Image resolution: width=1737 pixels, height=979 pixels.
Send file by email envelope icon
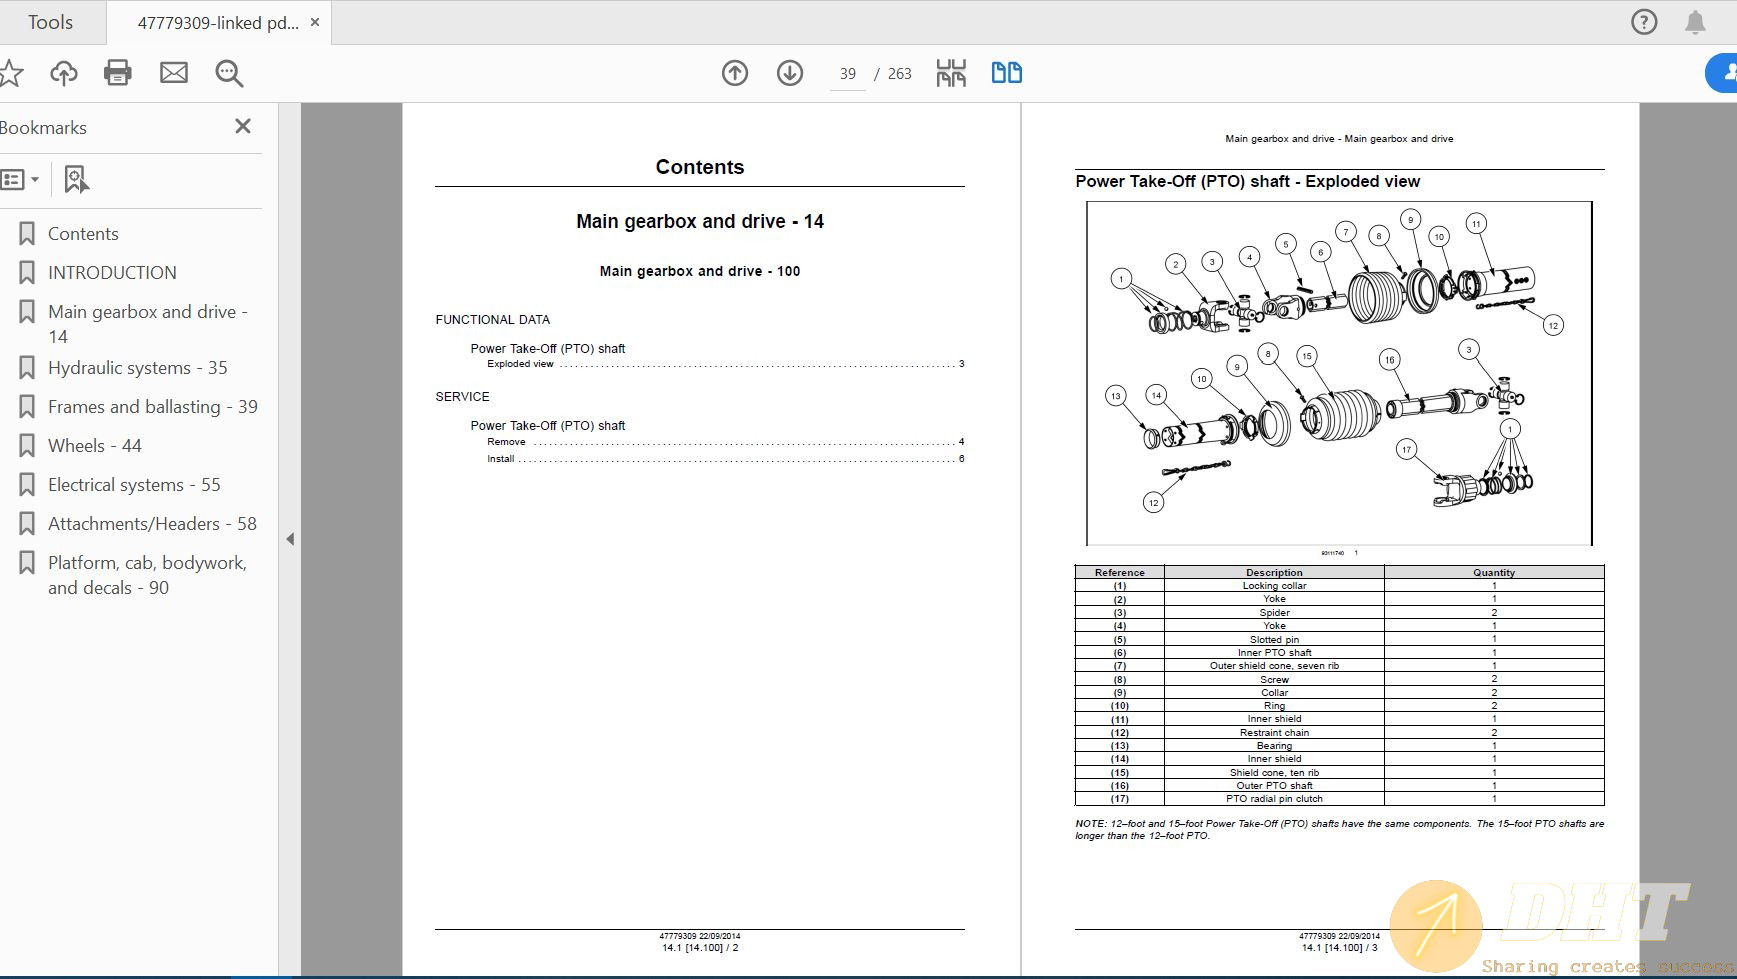[174, 73]
